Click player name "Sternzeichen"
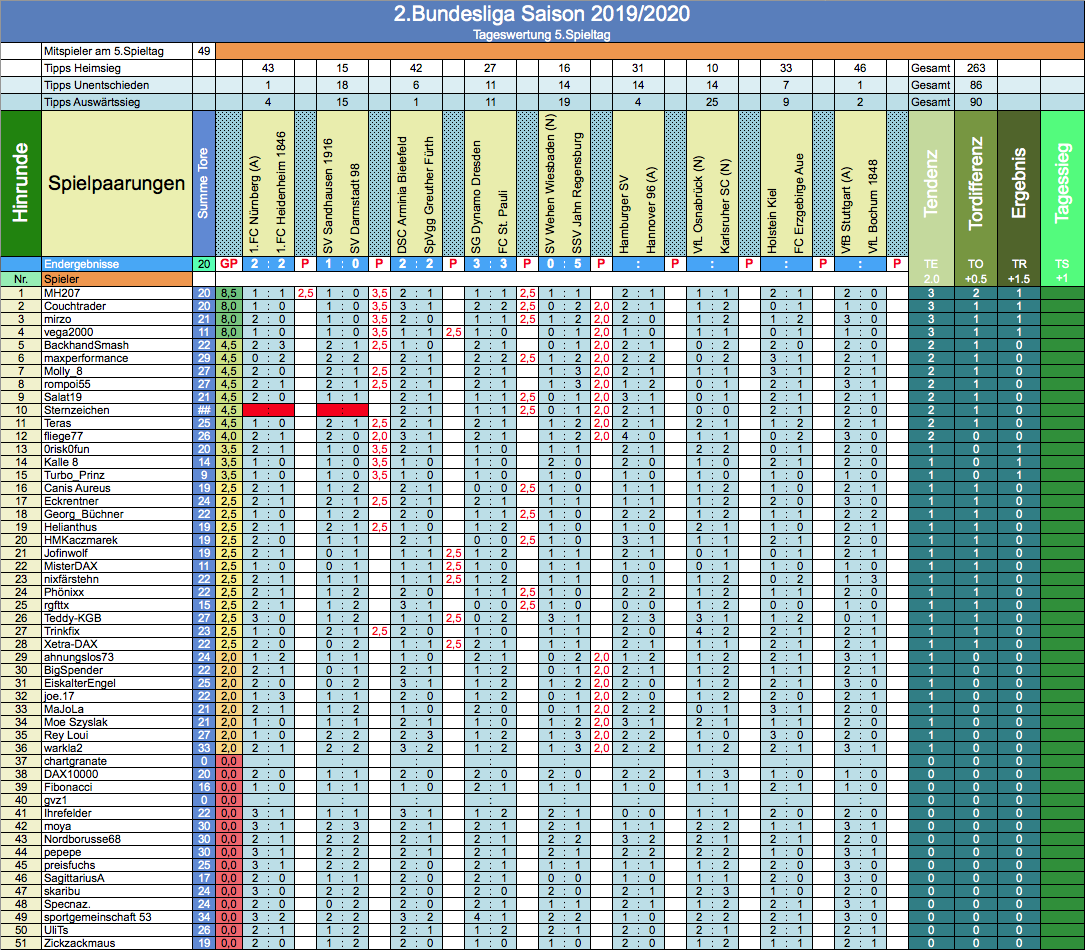Image resolution: width=1085 pixels, height=950 pixels. click(x=77, y=410)
